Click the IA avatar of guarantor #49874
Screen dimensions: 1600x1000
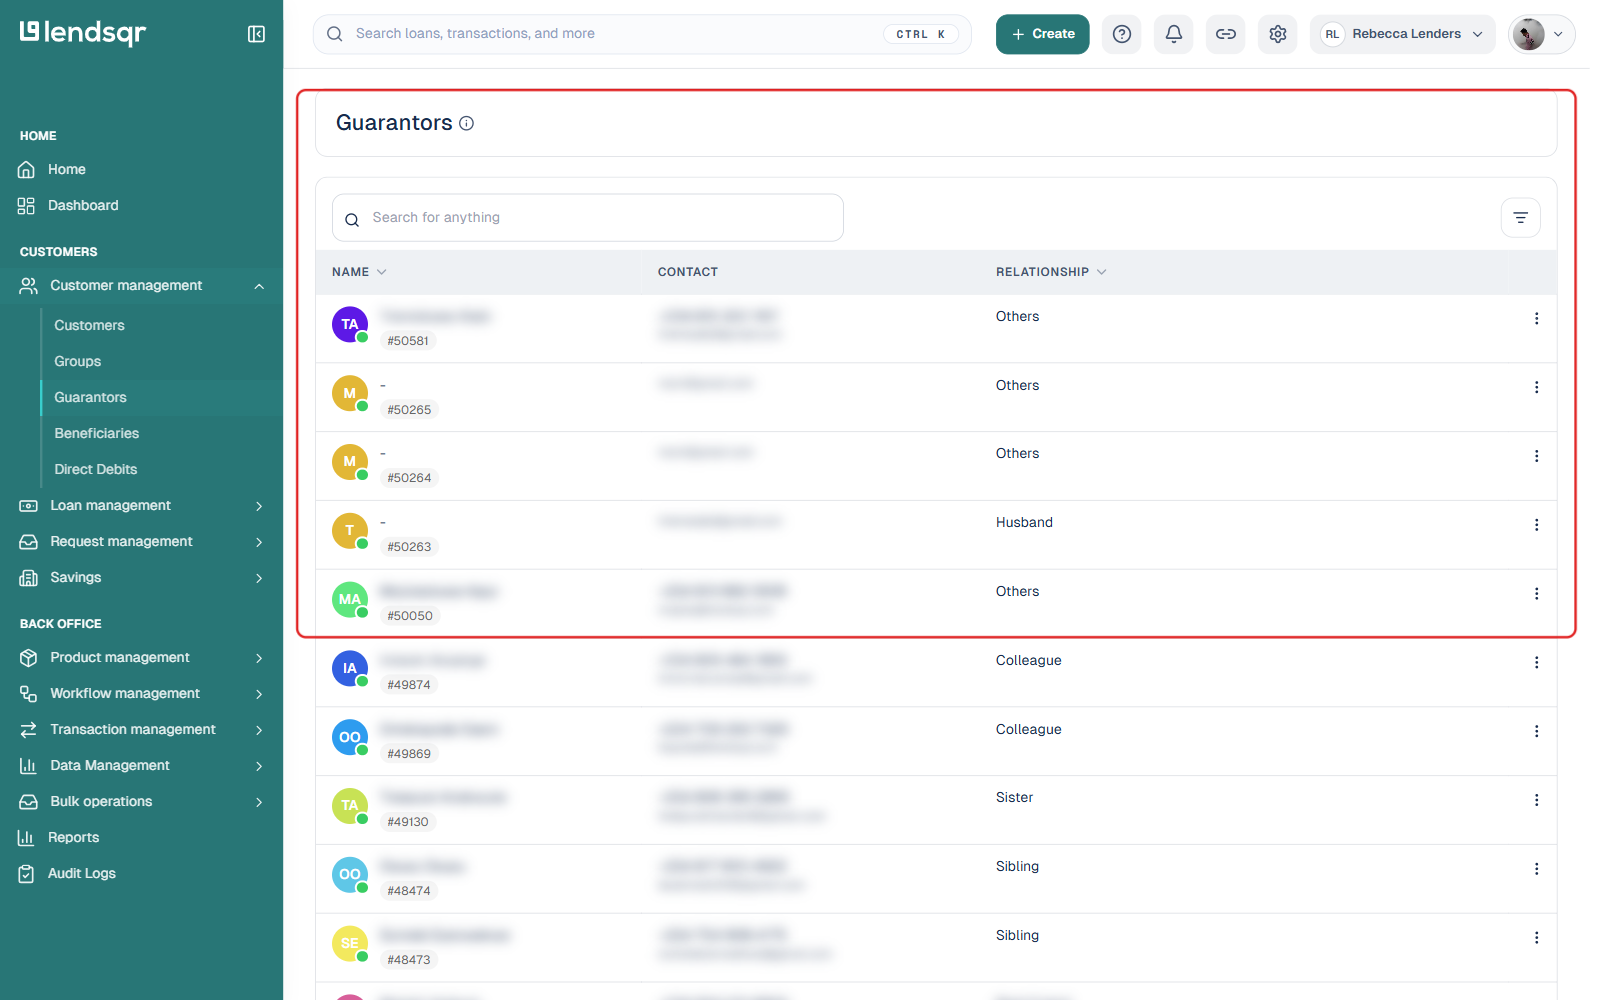click(x=350, y=669)
